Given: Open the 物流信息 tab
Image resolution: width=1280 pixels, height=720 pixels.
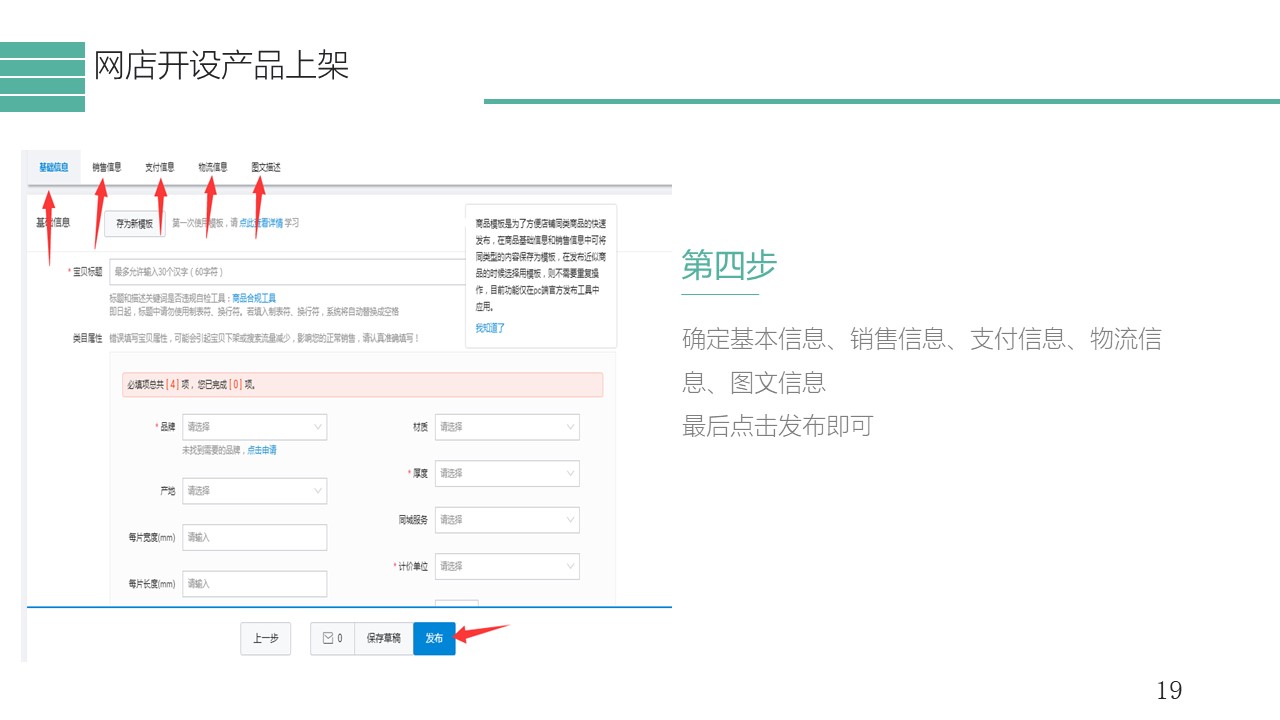Looking at the screenshot, I should (x=213, y=167).
